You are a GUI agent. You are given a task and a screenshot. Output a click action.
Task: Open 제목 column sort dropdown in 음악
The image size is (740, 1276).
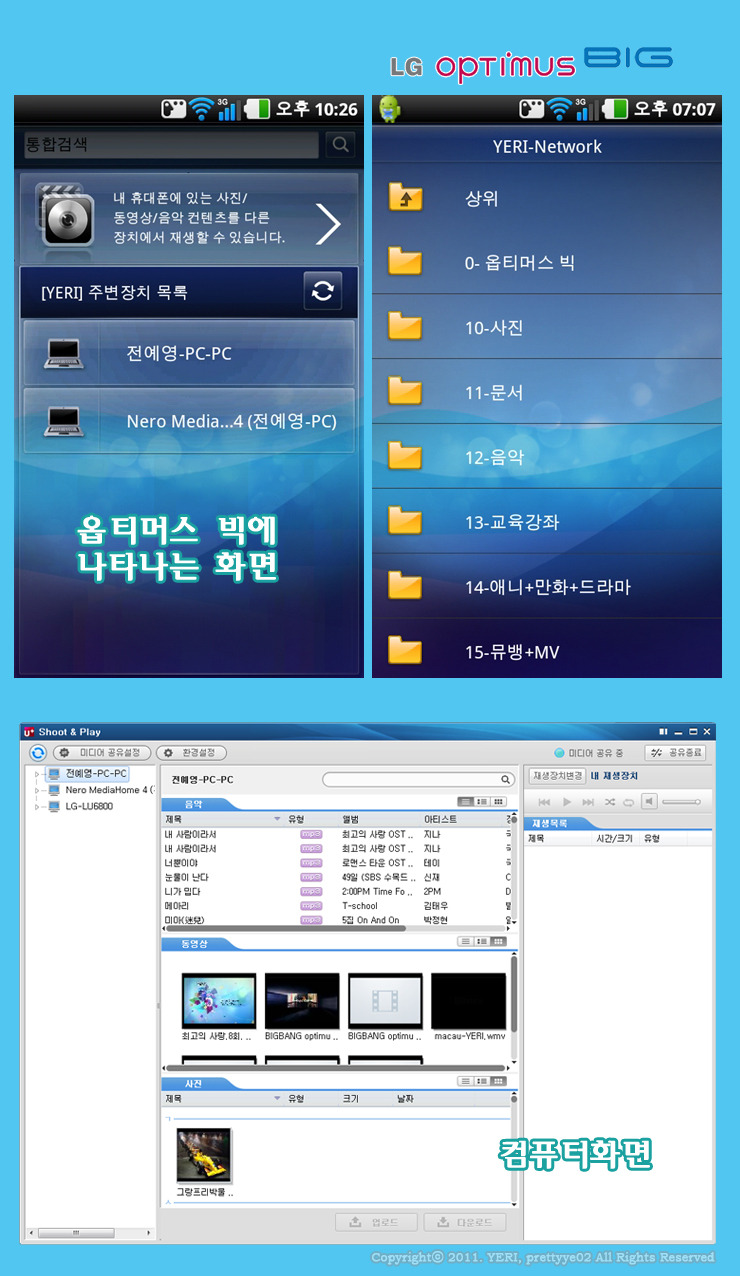point(277,819)
